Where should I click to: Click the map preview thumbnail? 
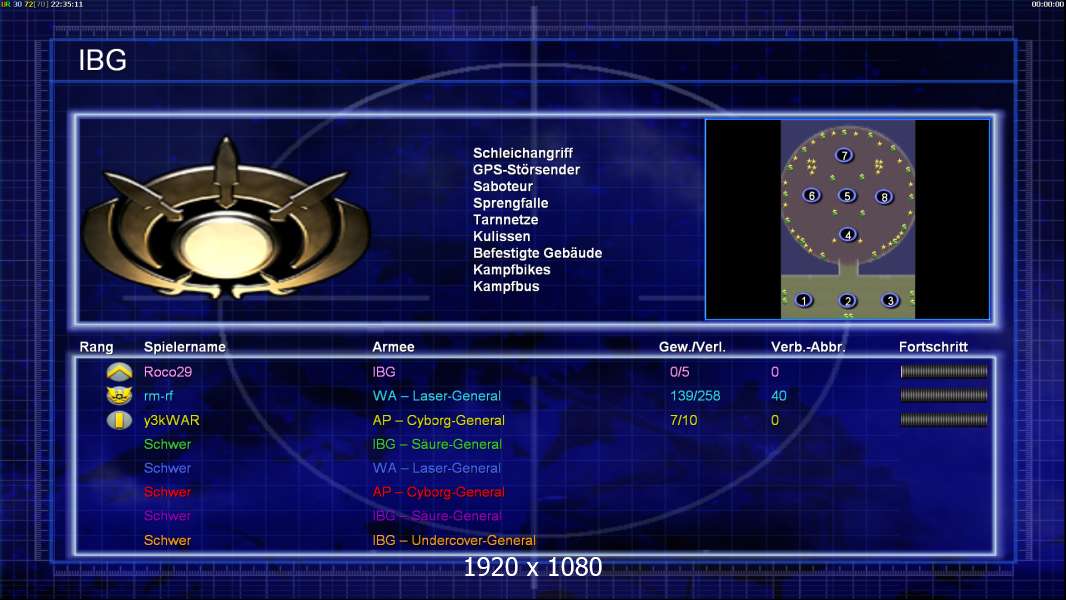(848, 219)
